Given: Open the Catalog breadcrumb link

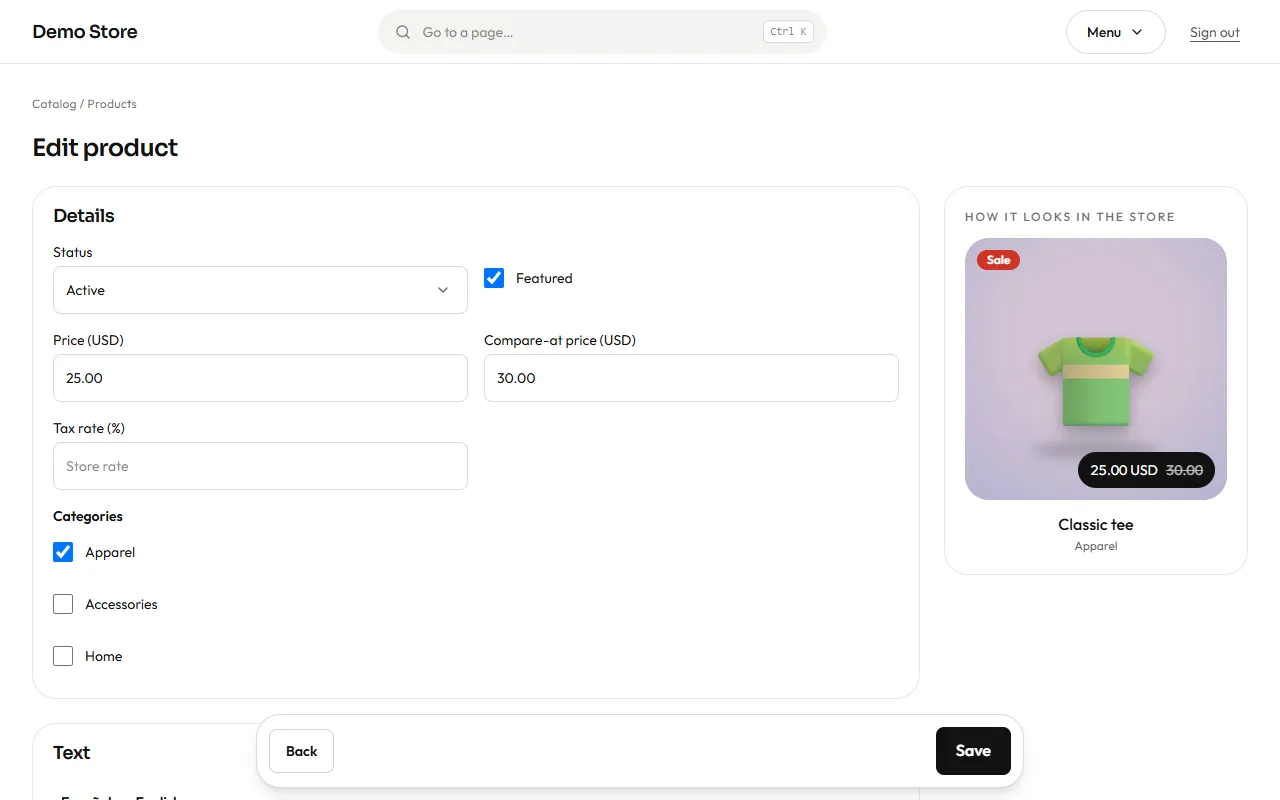Looking at the screenshot, I should [x=54, y=104].
